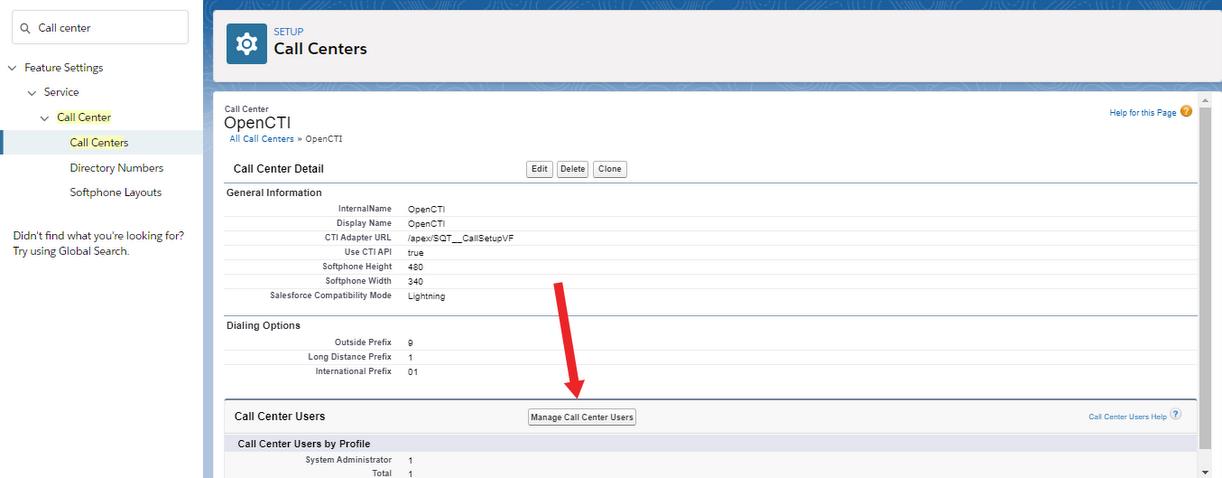
Task: Click the Dialing Options section heading
Action: point(264,325)
